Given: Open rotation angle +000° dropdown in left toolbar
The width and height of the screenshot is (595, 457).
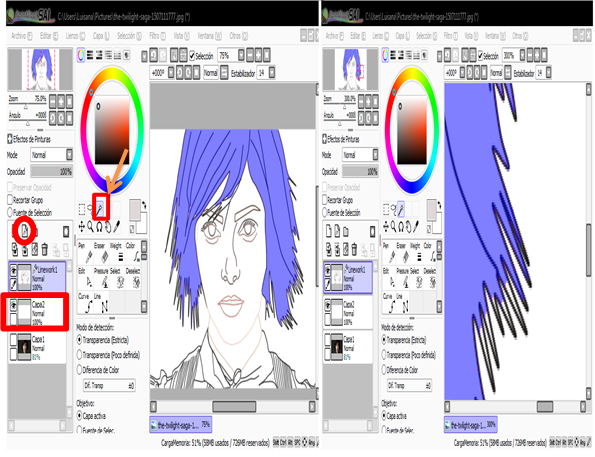Looking at the screenshot, I should coord(171,72).
